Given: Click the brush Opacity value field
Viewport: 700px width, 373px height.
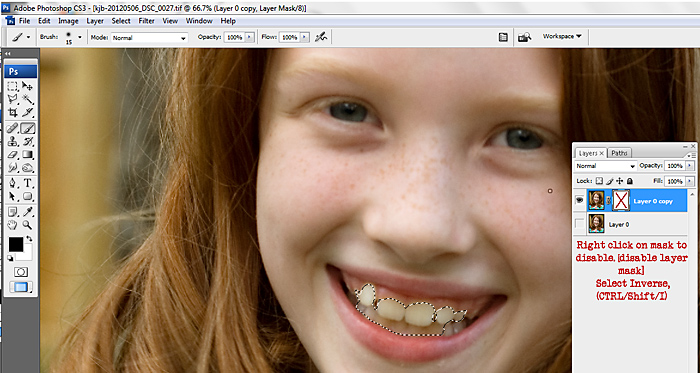Looking at the screenshot, I should 234,37.
